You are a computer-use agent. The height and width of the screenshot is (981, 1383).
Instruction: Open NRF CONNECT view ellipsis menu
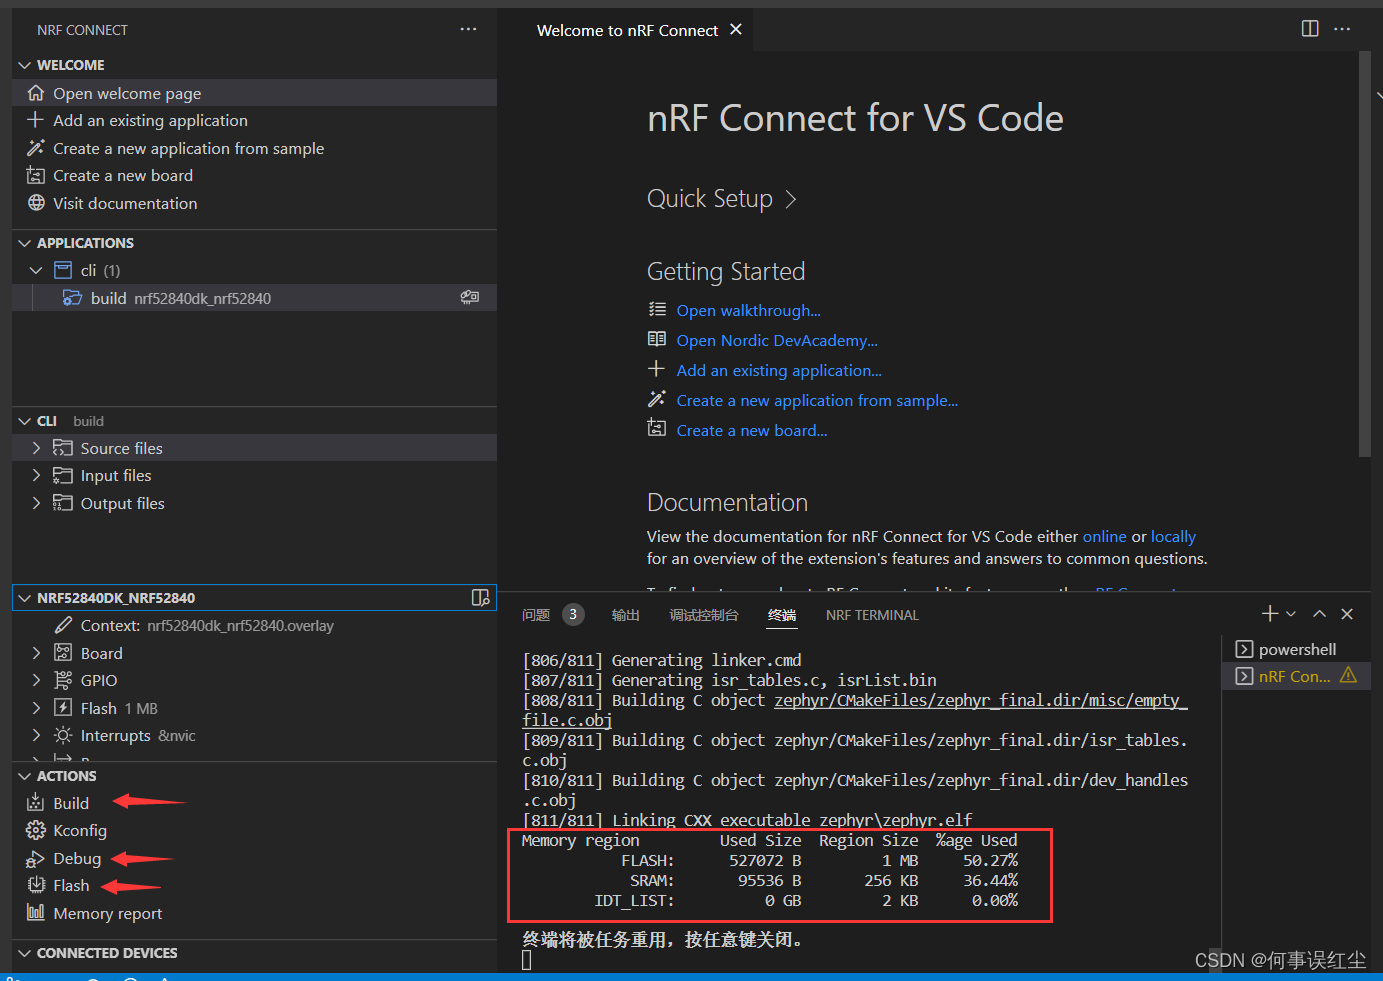pos(468,29)
